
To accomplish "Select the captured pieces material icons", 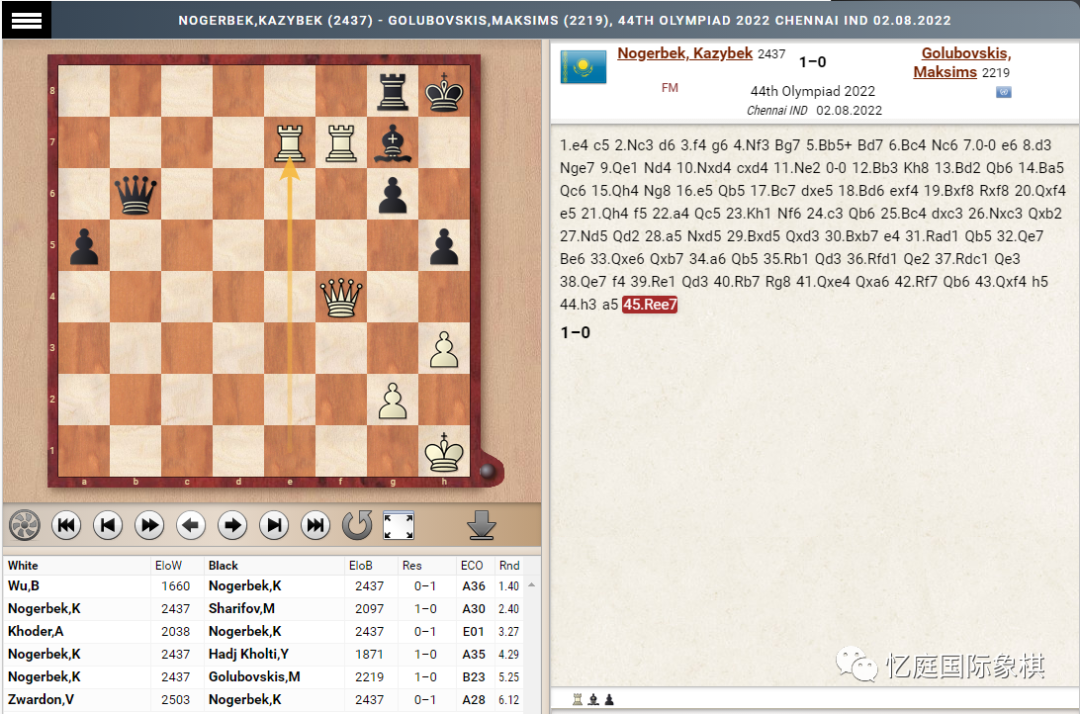I will coord(593,700).
